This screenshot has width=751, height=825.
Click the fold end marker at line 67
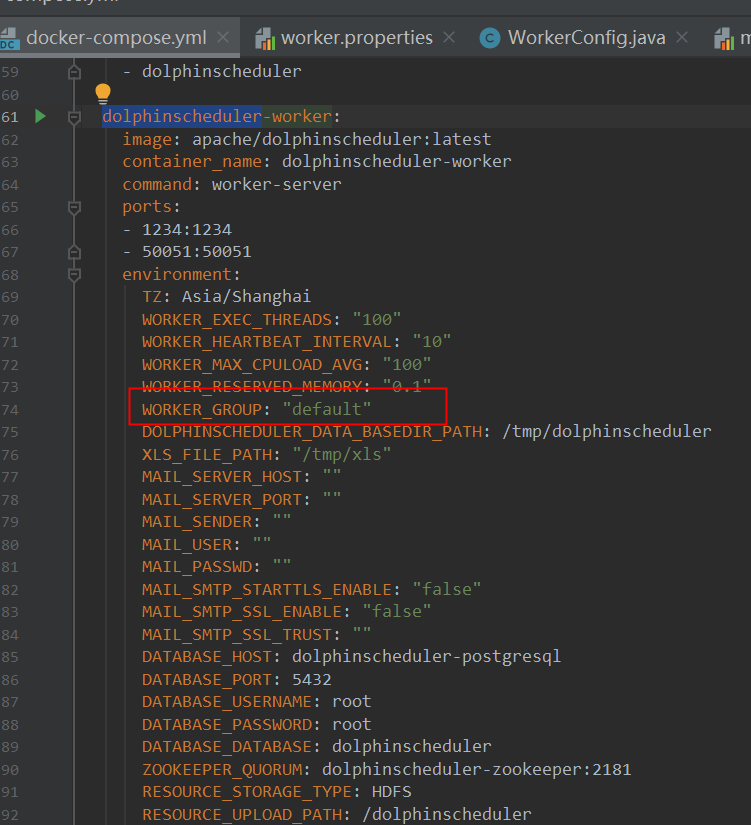coord(74,253)
